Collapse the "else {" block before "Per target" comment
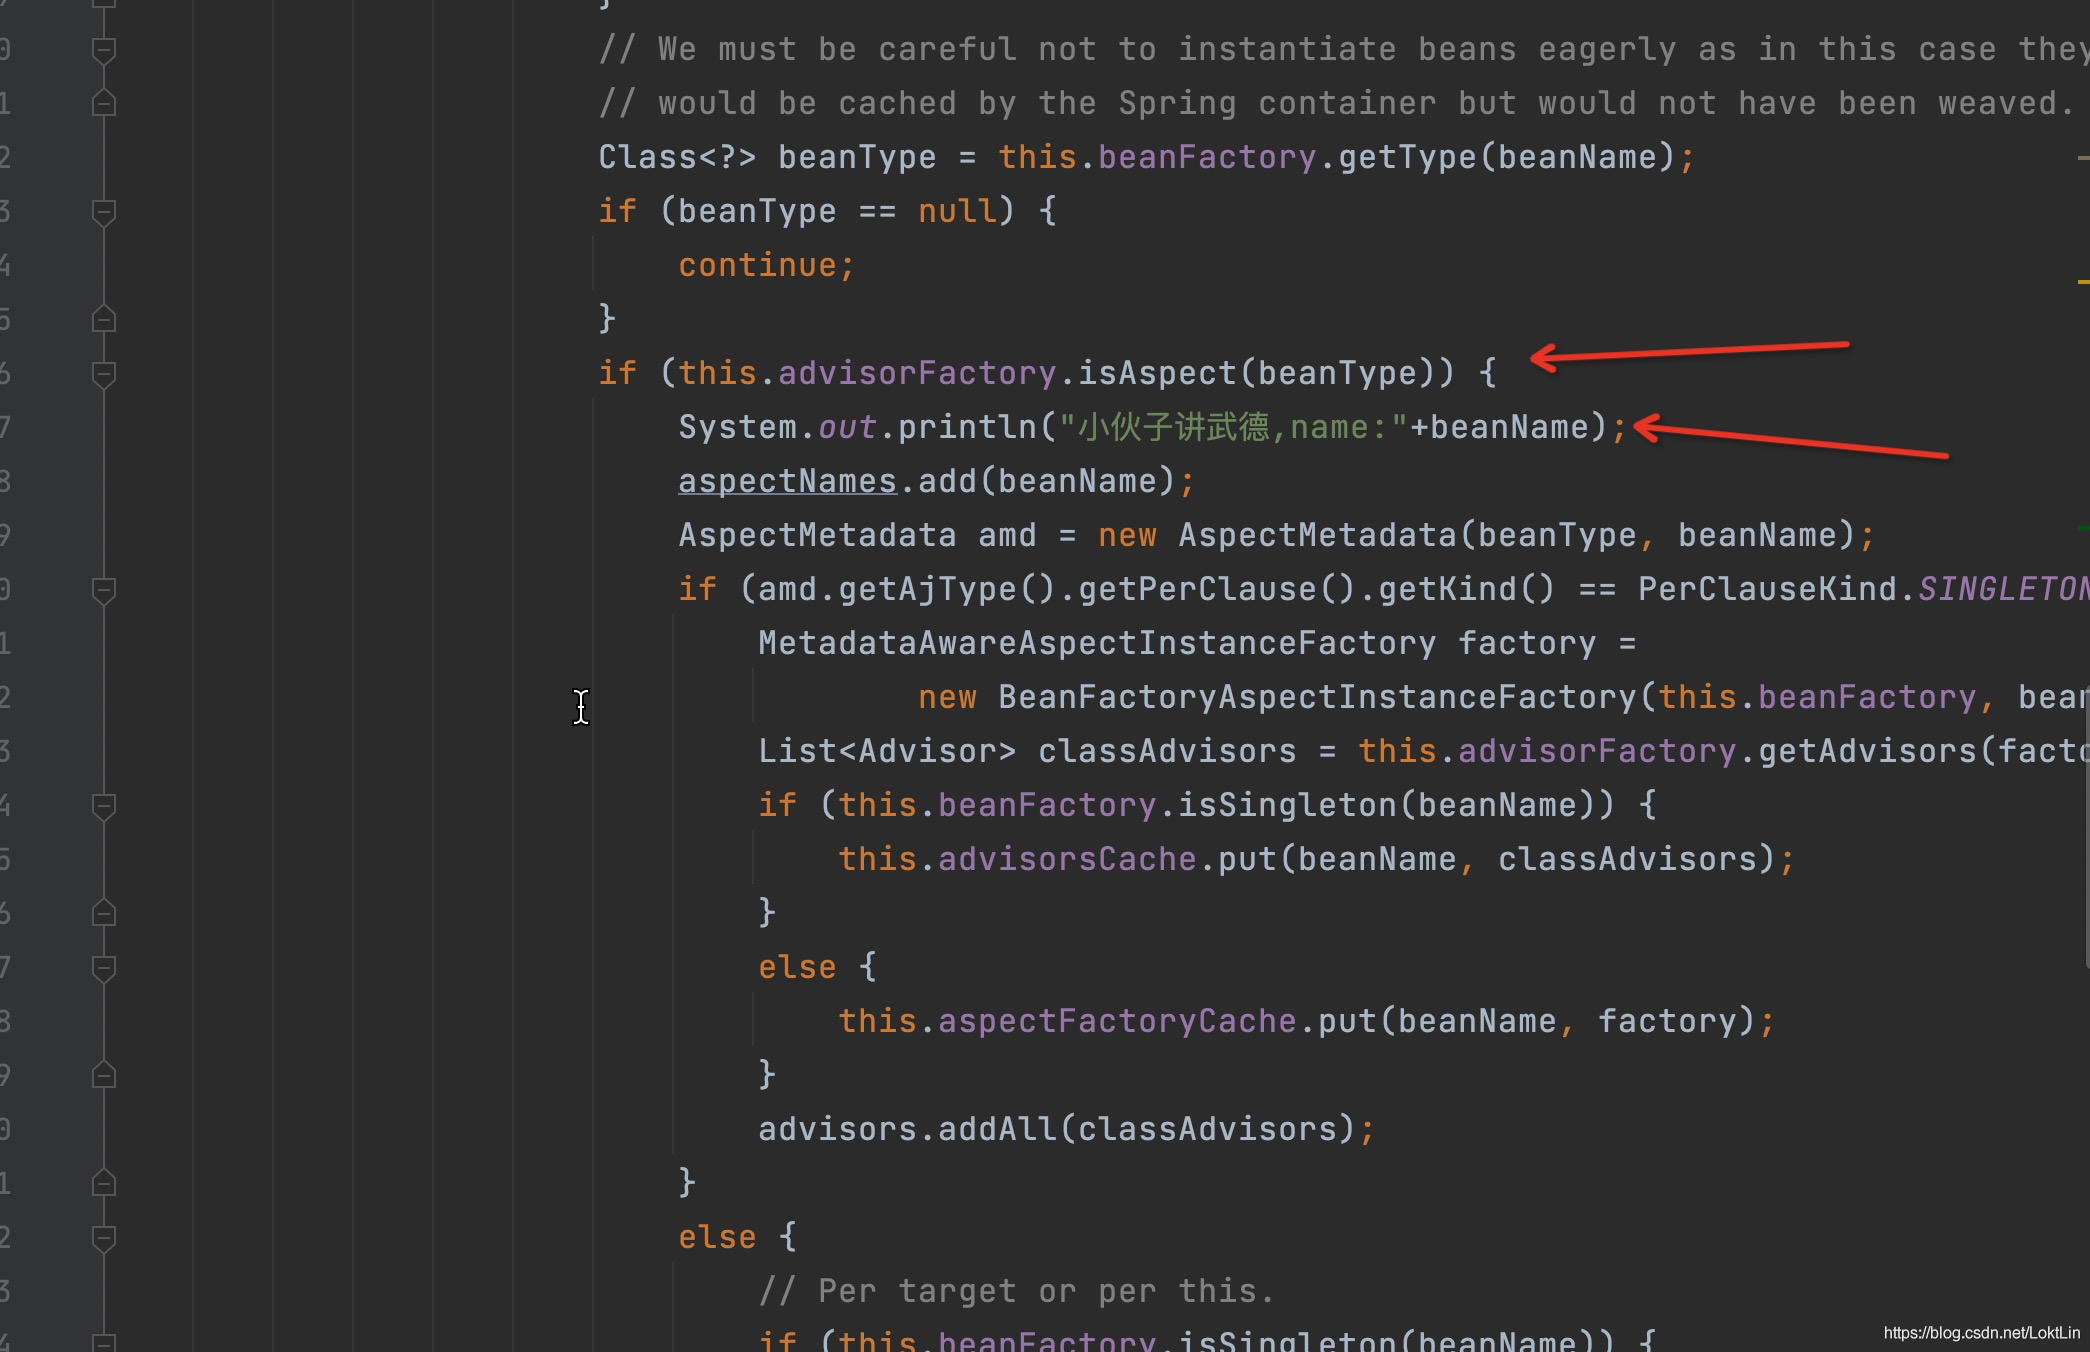Screen dimensions: 2090x1352 click(104, 1237)
